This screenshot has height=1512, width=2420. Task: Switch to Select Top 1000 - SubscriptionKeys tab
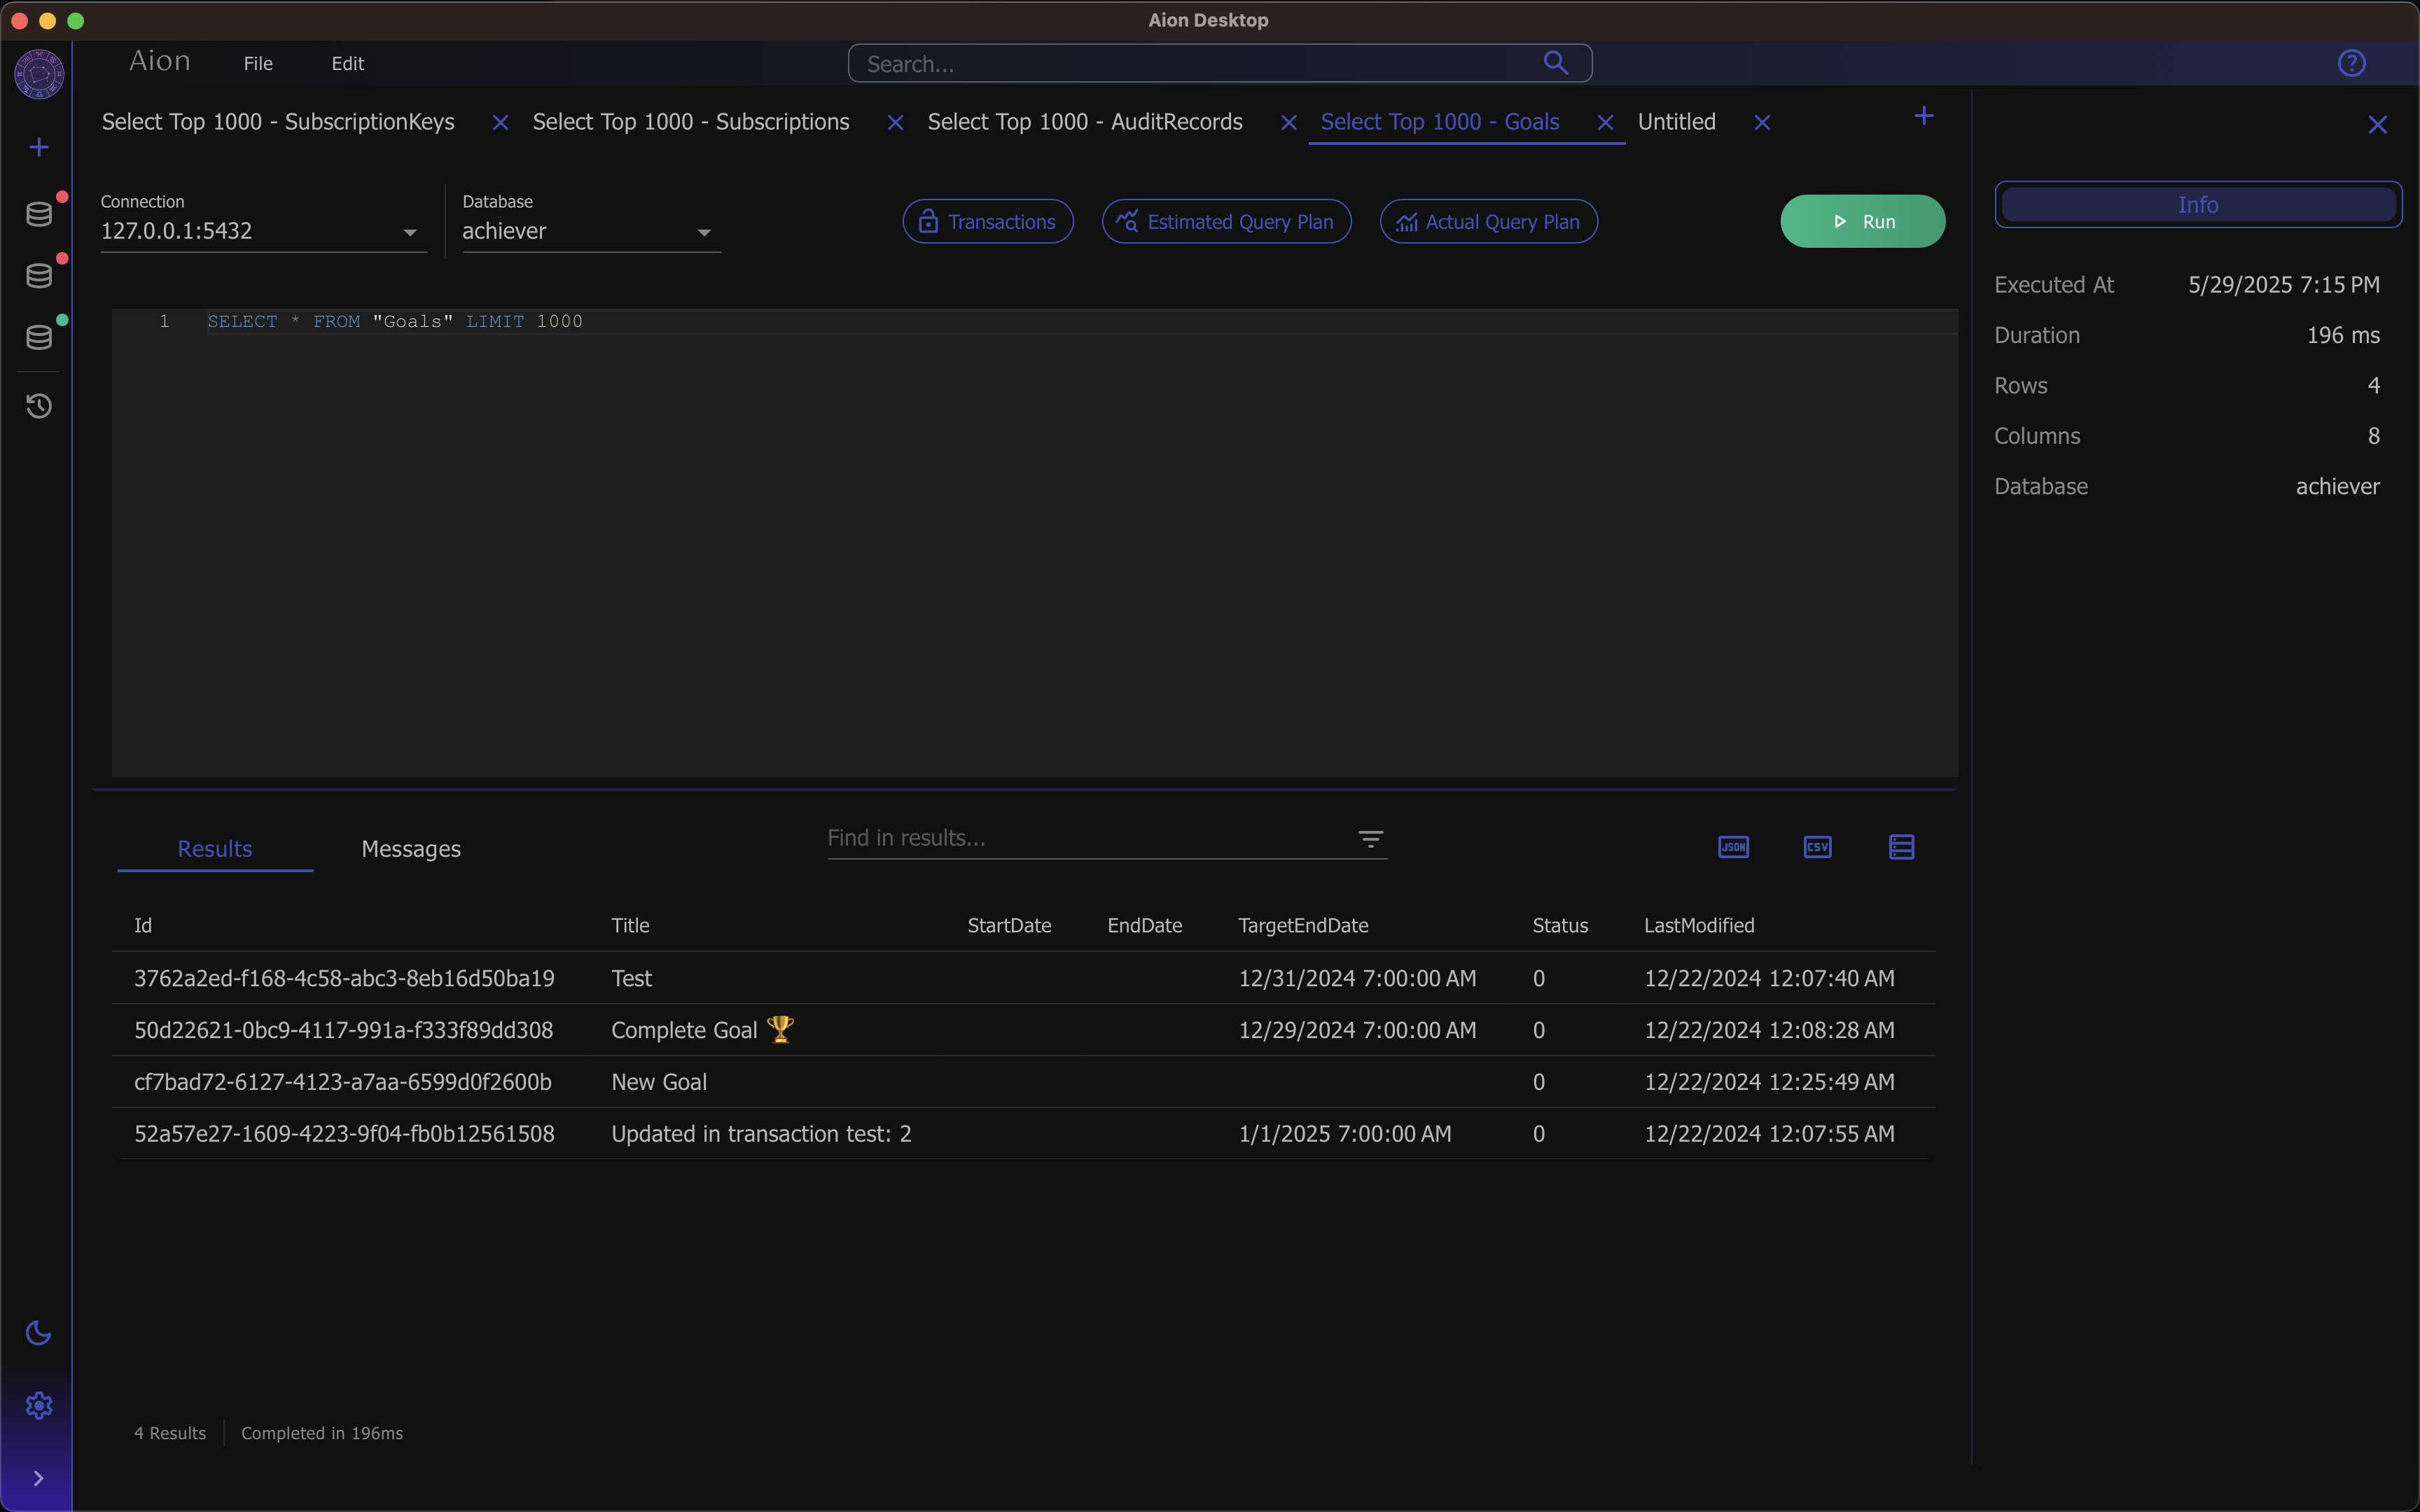click(x=278, y=122)
